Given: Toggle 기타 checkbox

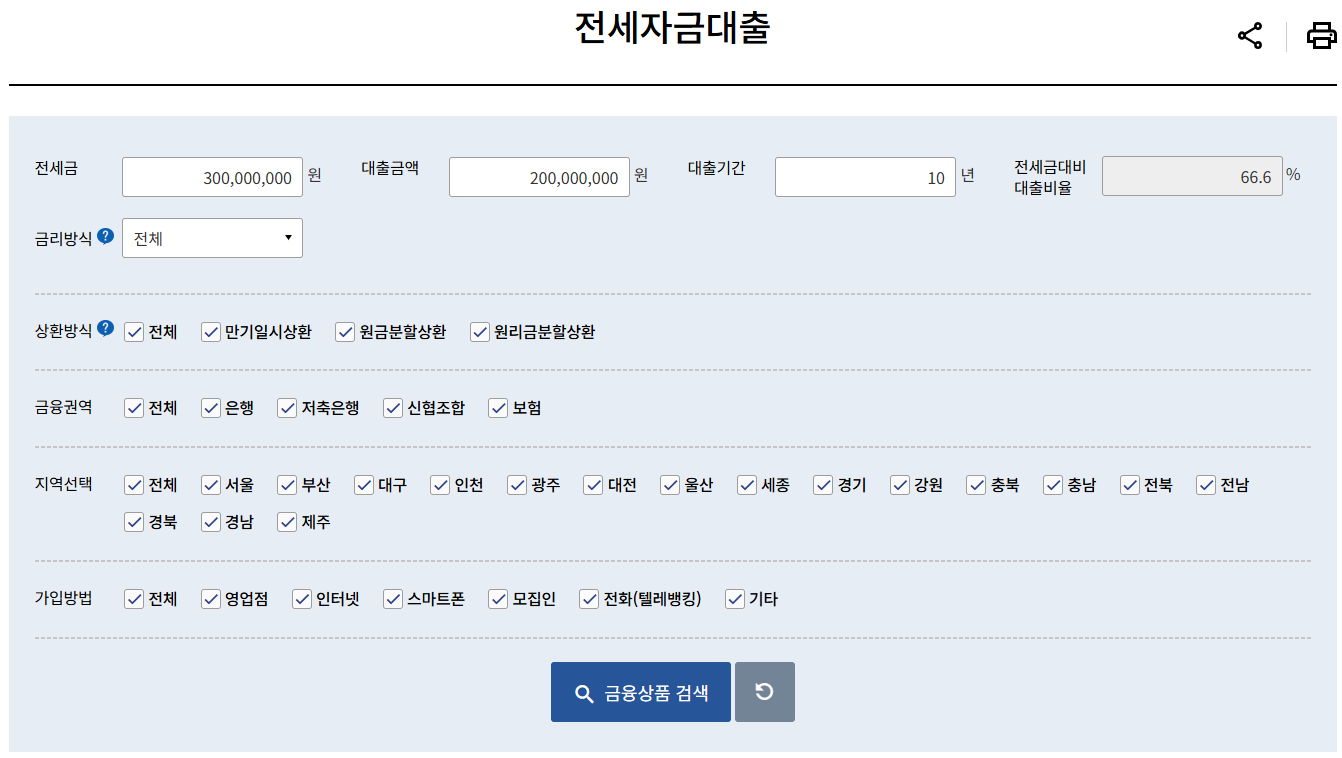Looking at the screenshot, I should (735, 599).
